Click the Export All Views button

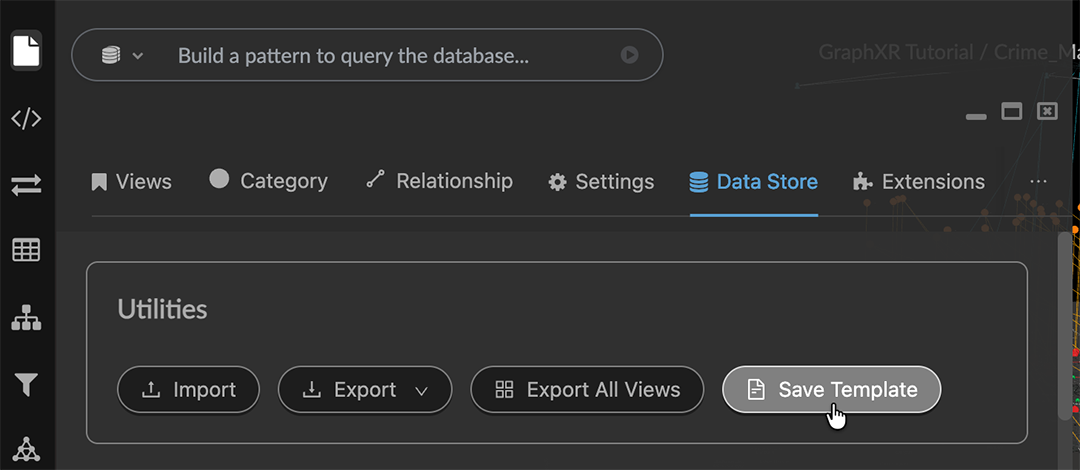[x=587, y=390]
